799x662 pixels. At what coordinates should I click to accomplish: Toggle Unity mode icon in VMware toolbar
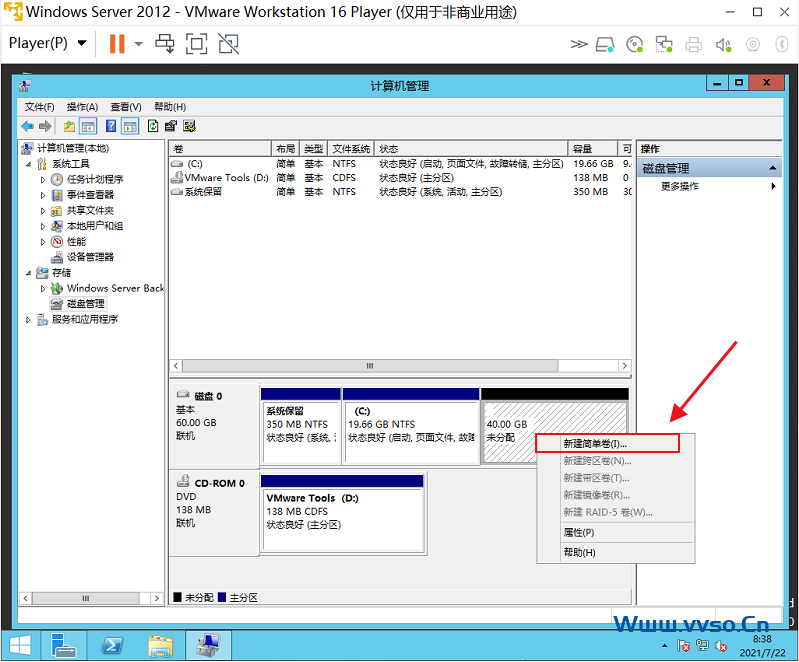click(x=228, y=43)
